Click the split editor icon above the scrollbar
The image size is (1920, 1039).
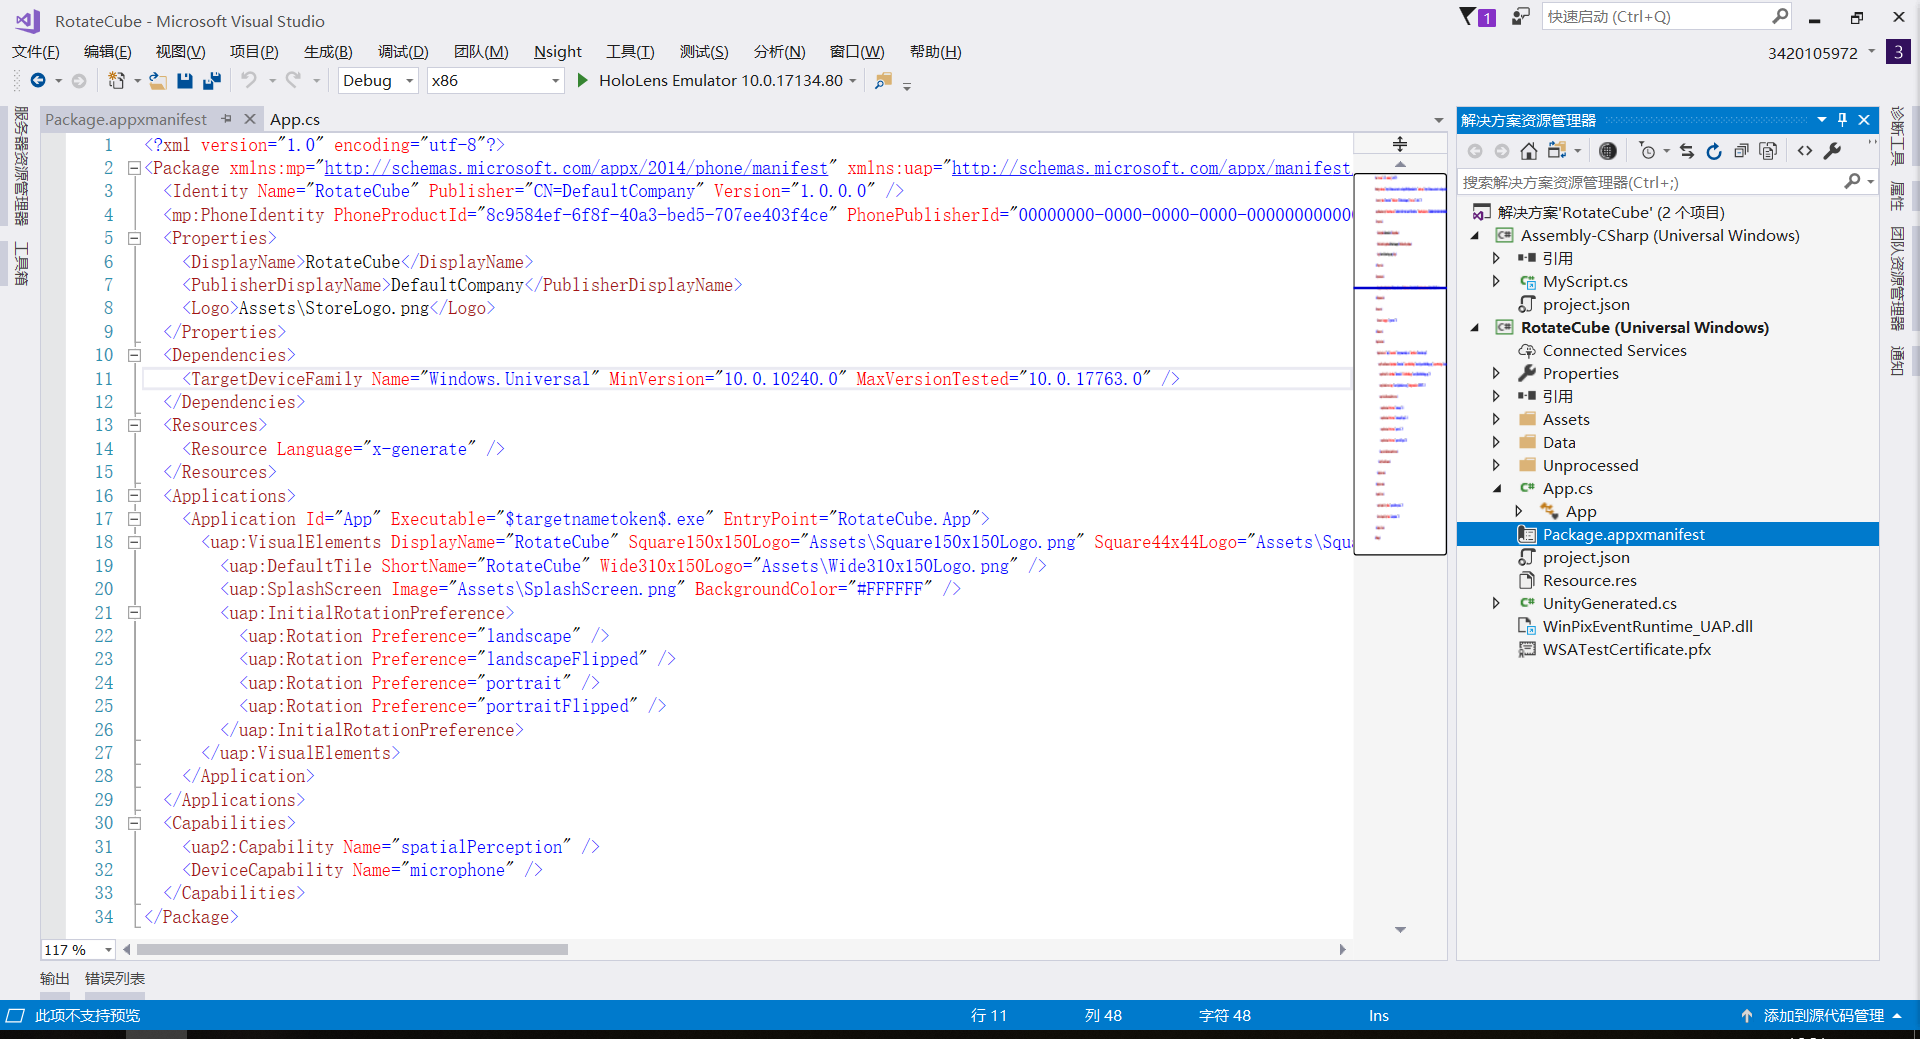(x=1400, y=145)
